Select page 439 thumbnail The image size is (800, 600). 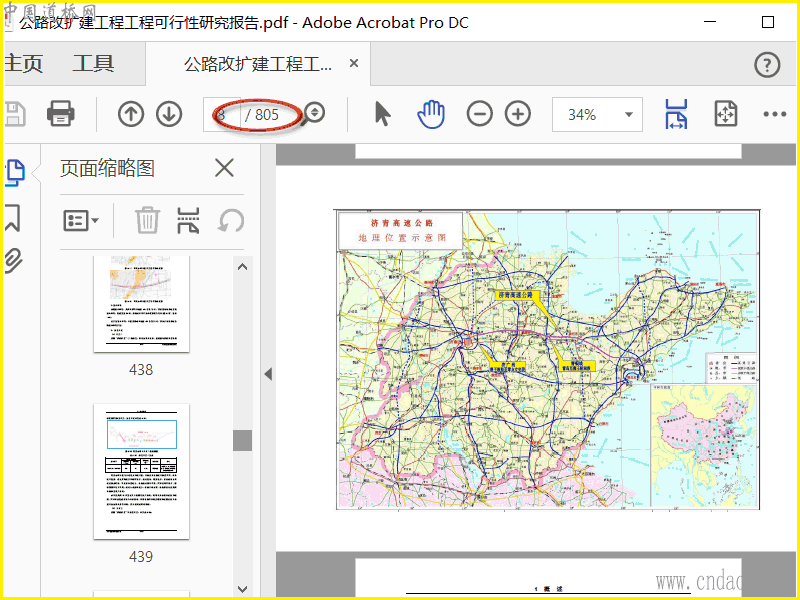[x=141, y=471]
